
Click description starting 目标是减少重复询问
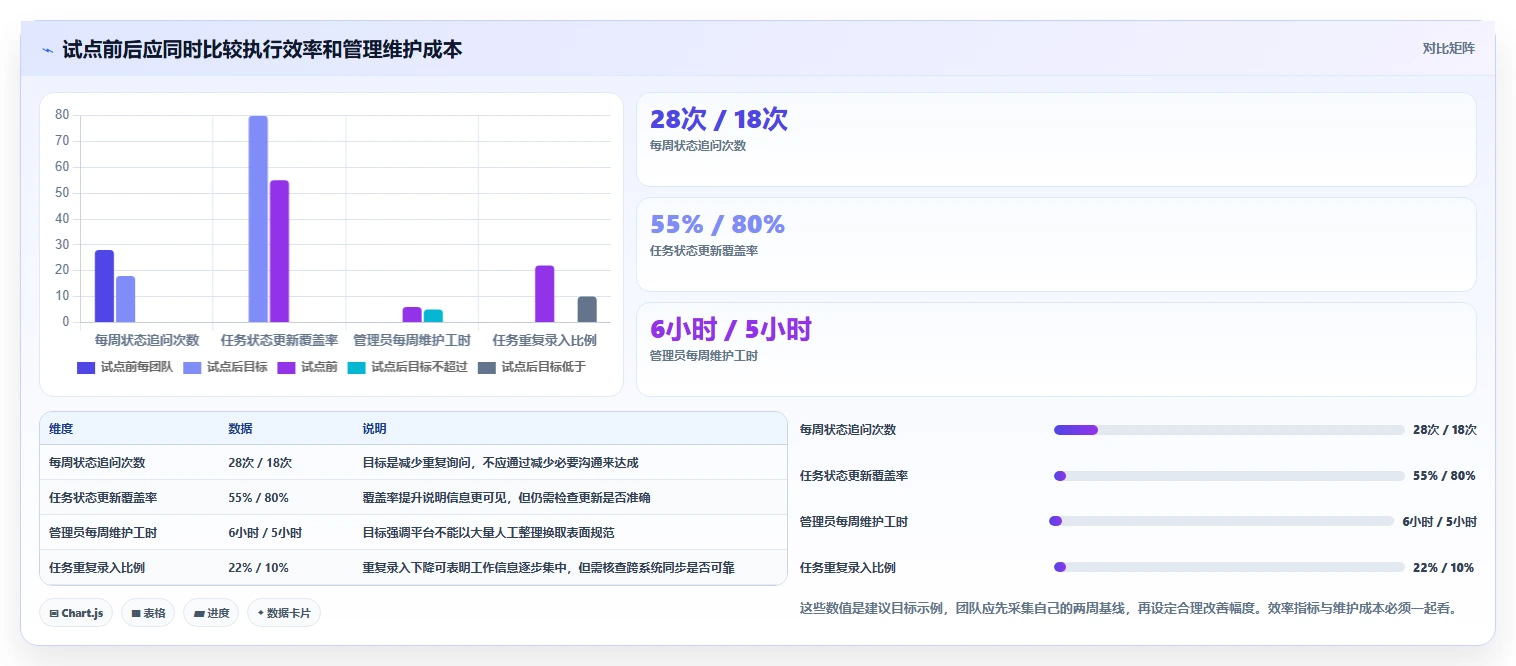point(500,463)
